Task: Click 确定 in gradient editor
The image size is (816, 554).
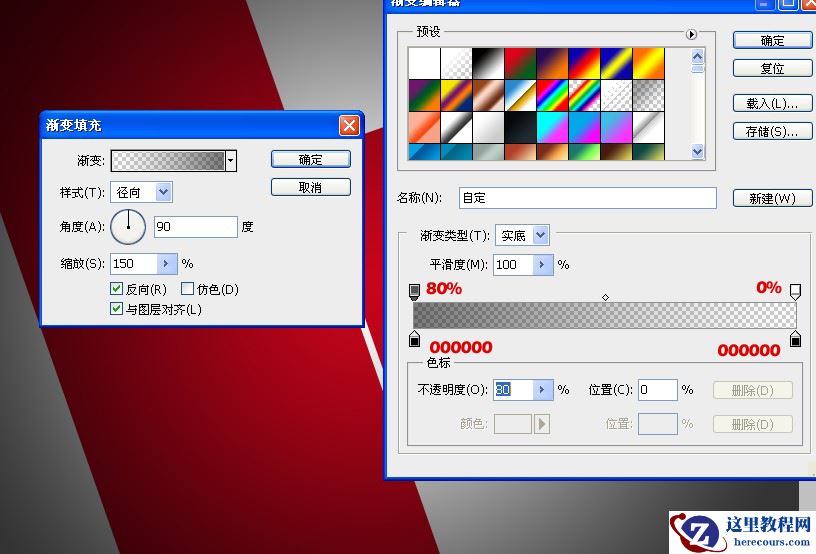Action: coord(772,41)
